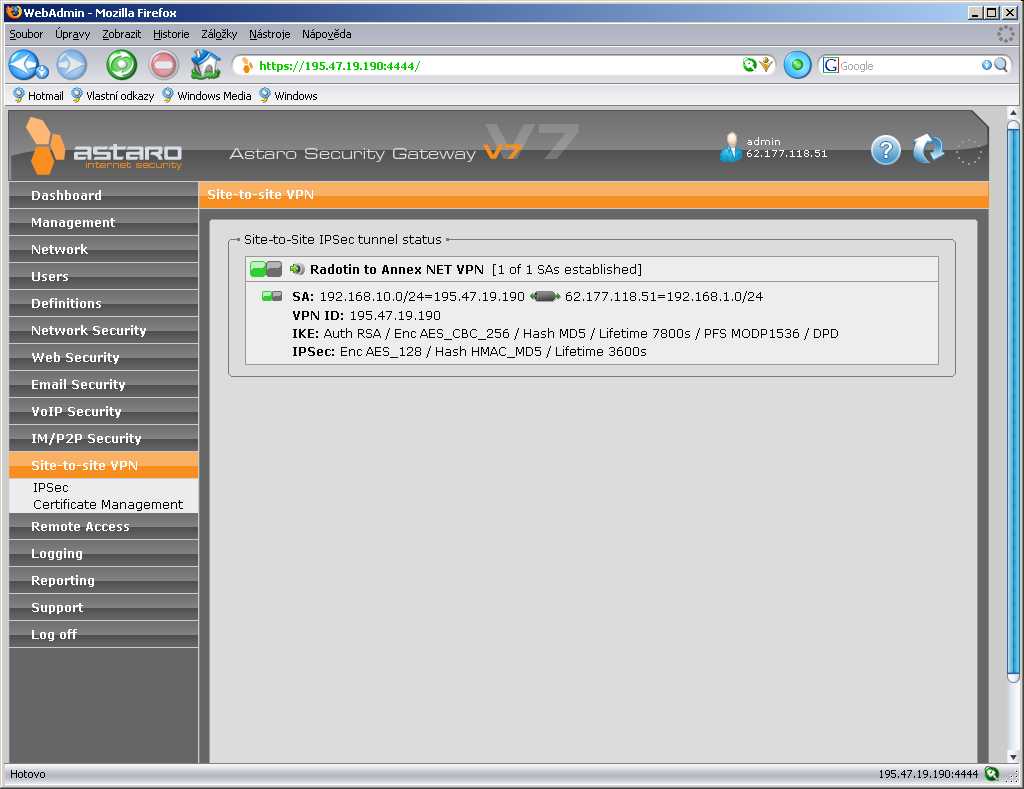Toggle the small SA status indicator switch
1024x789 pixels.
(271, 296)
